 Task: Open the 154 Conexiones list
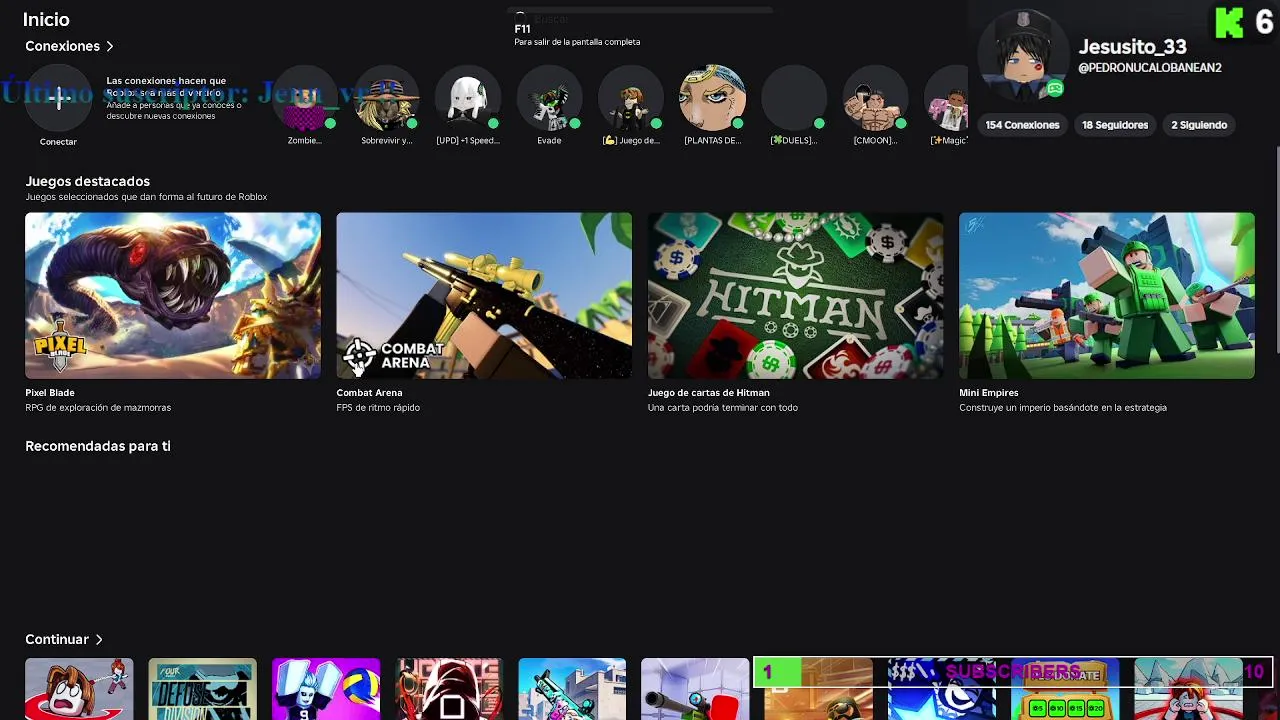[1022, 125]
